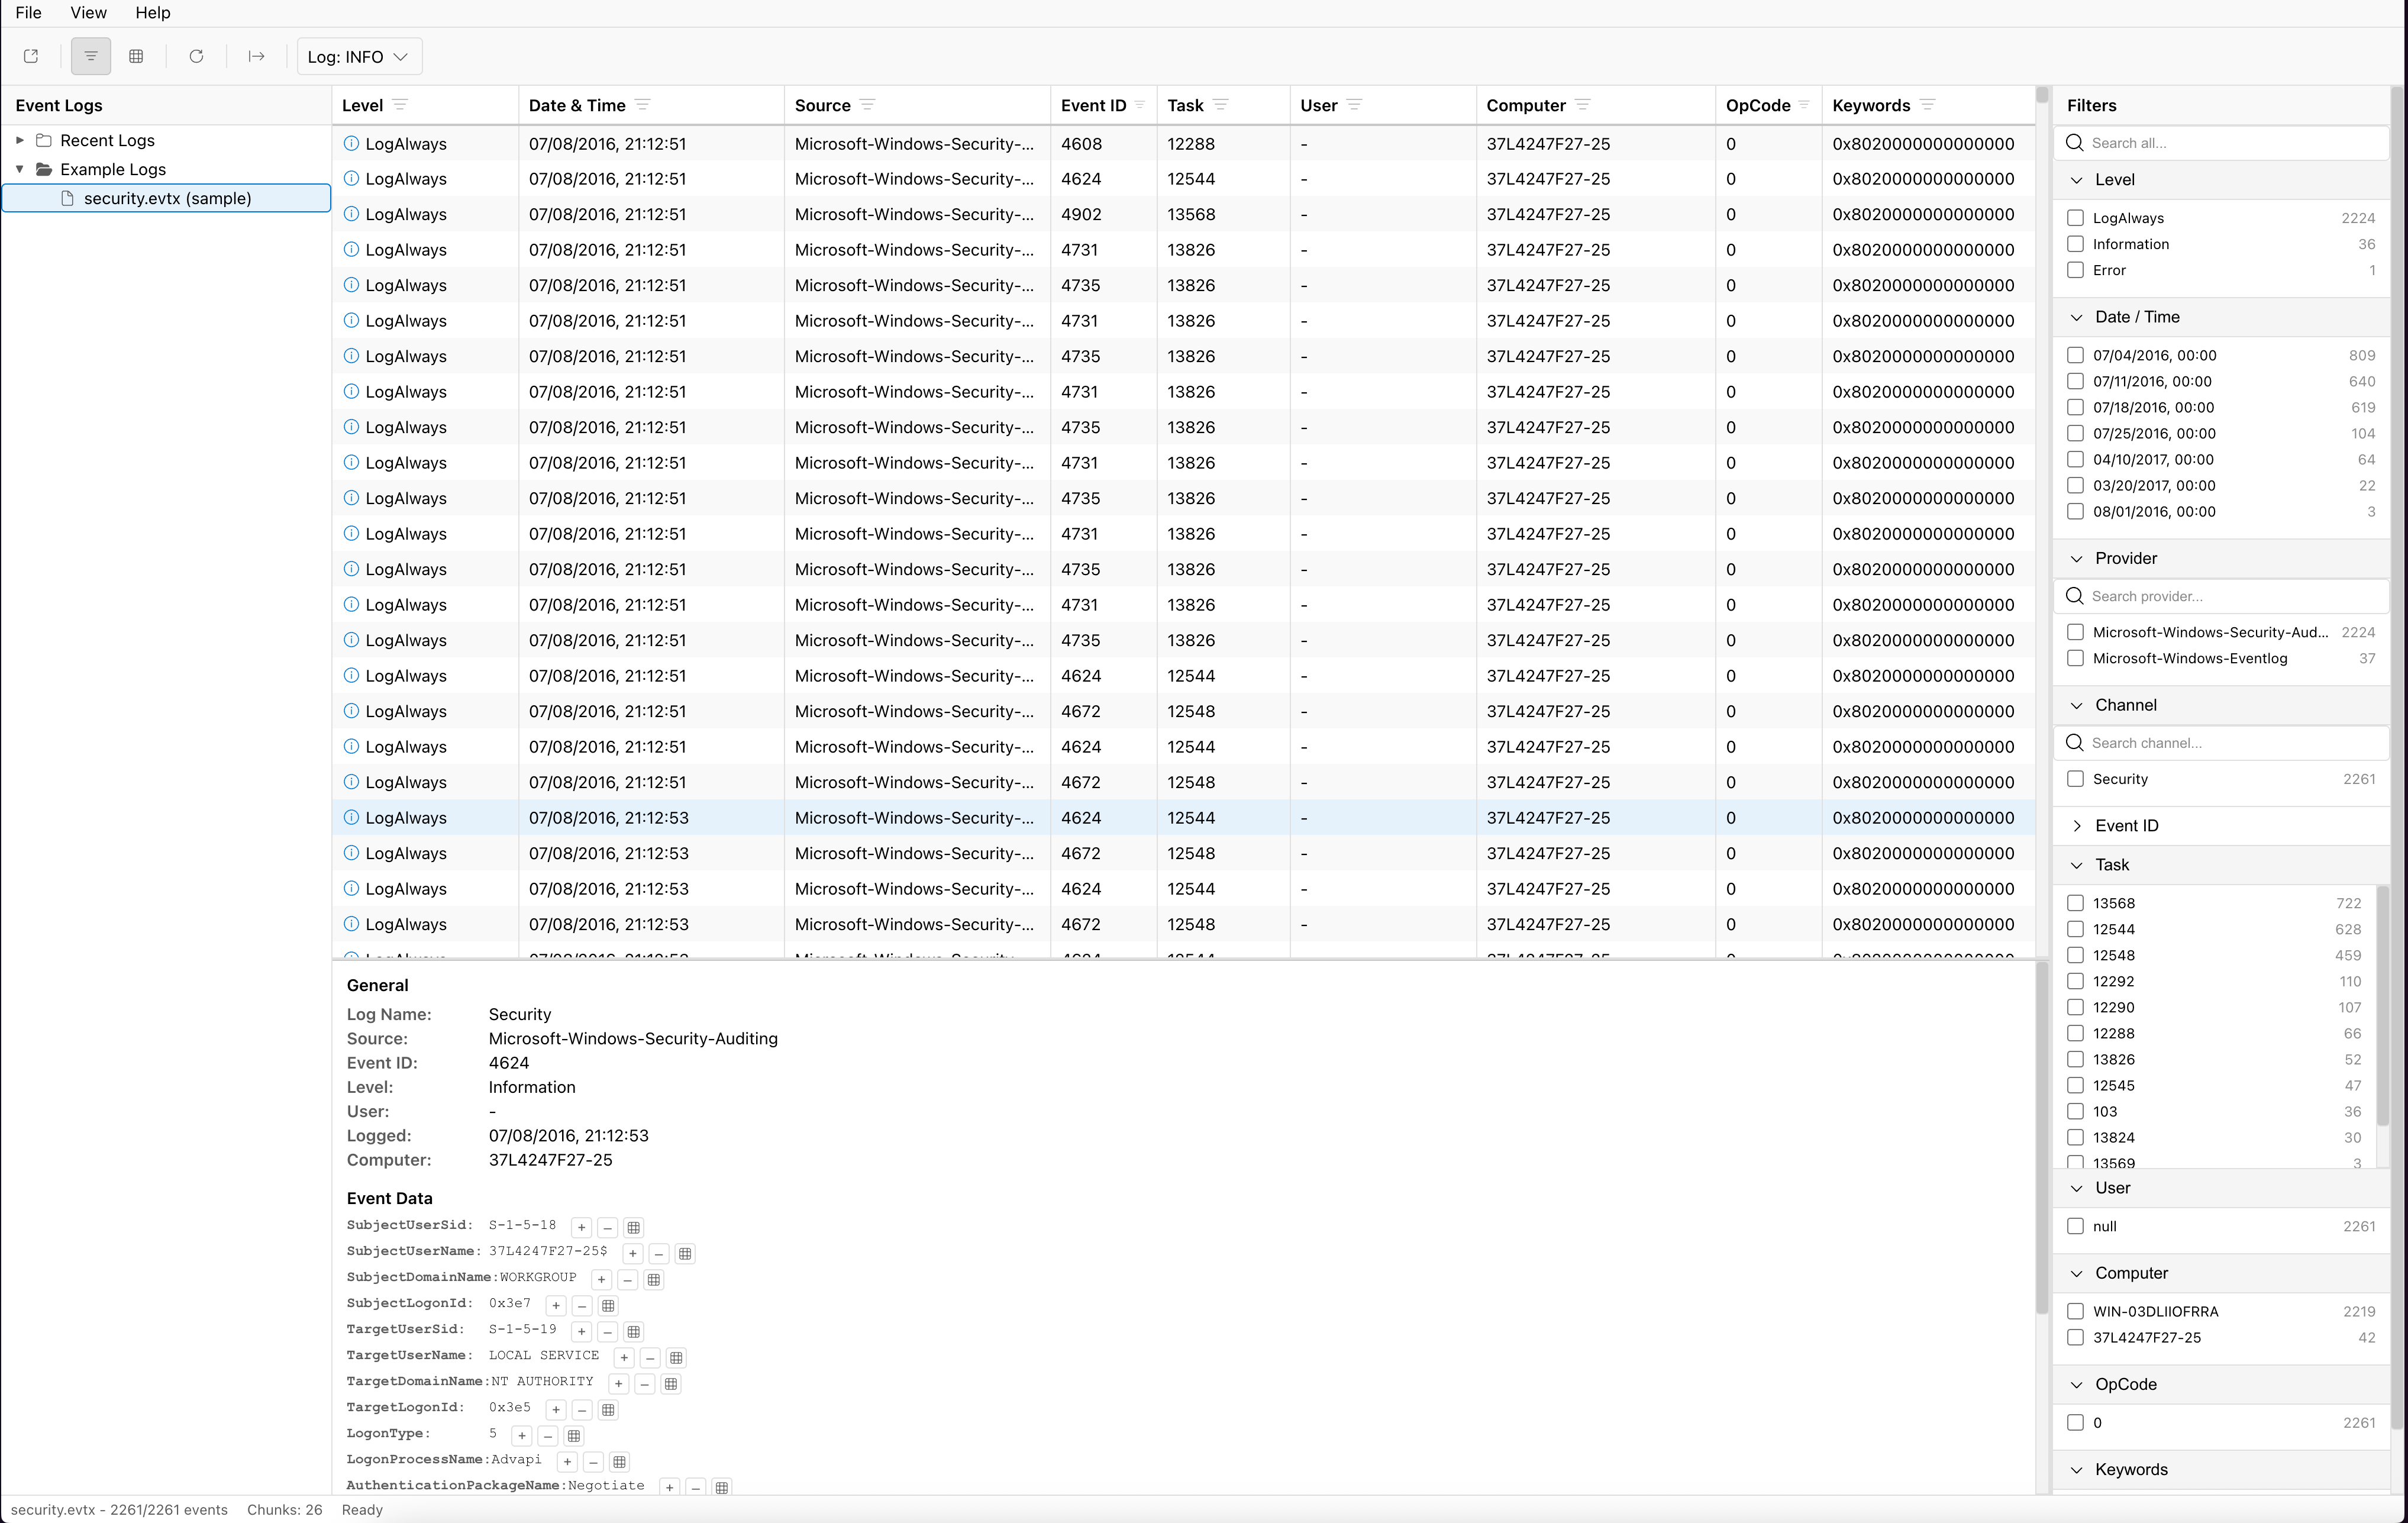The height and width of the screenshot is (1523, 2408).
Task: Open the File menu
Action: [28, 13]
